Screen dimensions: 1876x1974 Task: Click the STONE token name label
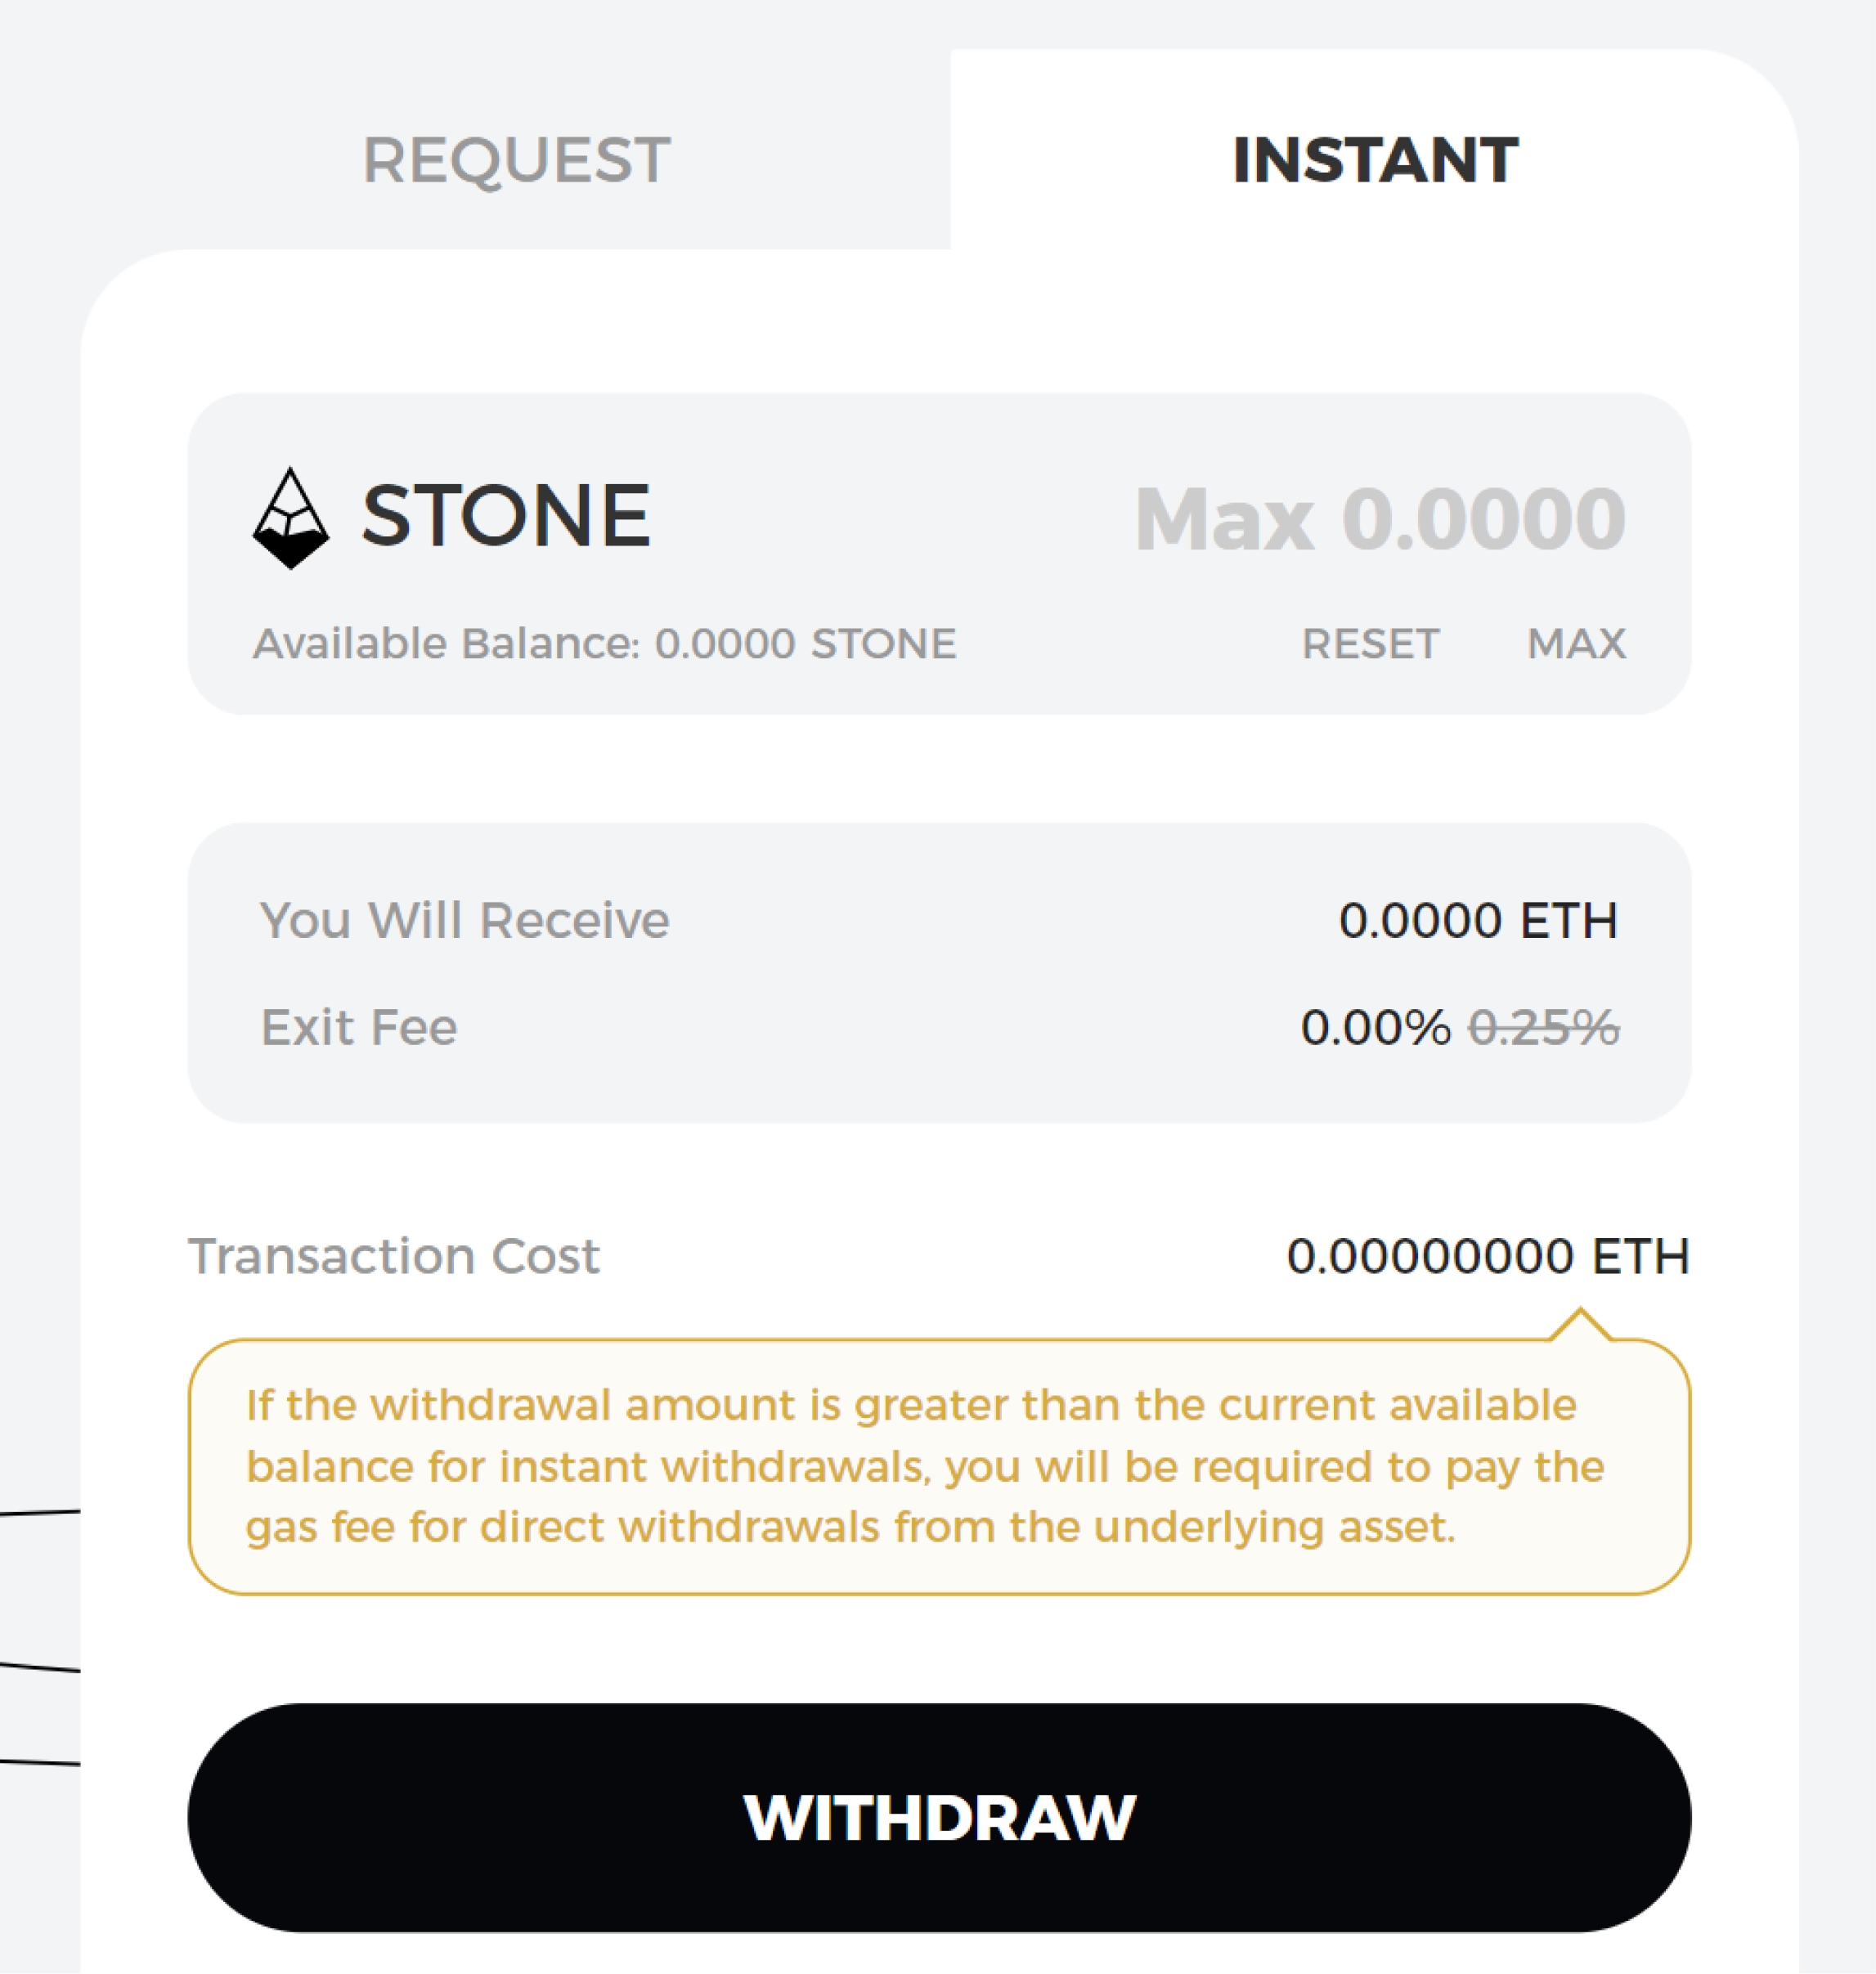coord(506,516)
